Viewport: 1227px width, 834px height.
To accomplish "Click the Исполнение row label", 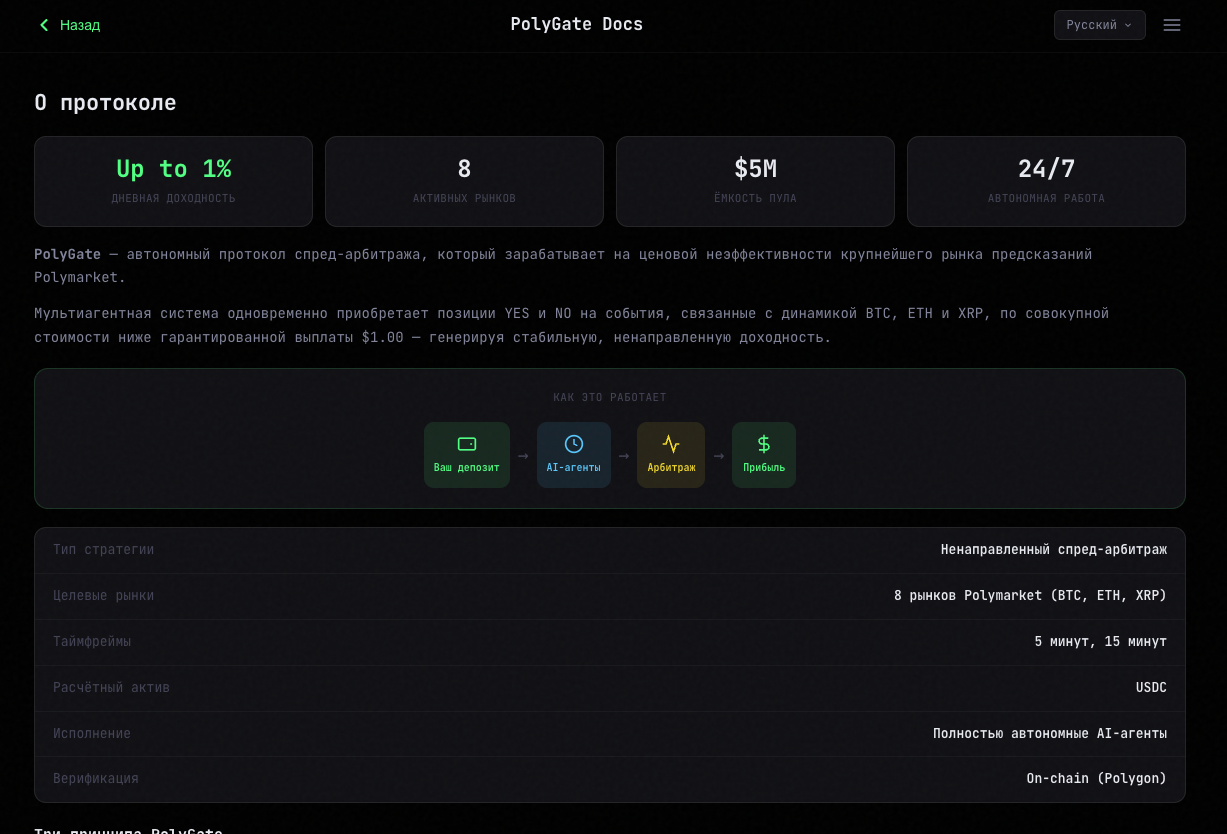I will point(92,734).
